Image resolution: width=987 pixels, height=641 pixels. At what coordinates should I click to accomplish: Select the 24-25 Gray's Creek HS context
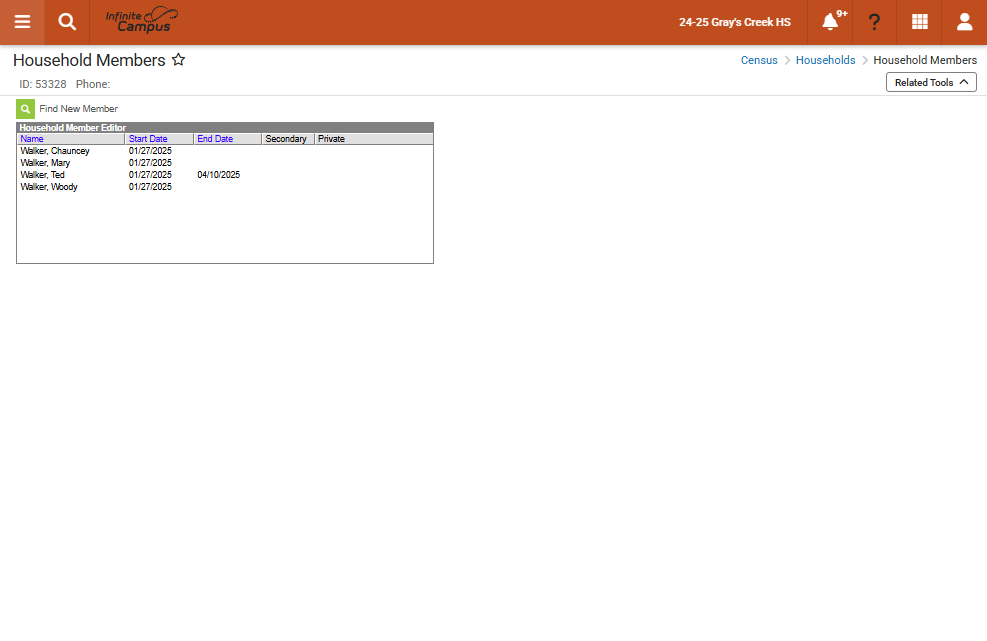[x=735, y=22]
